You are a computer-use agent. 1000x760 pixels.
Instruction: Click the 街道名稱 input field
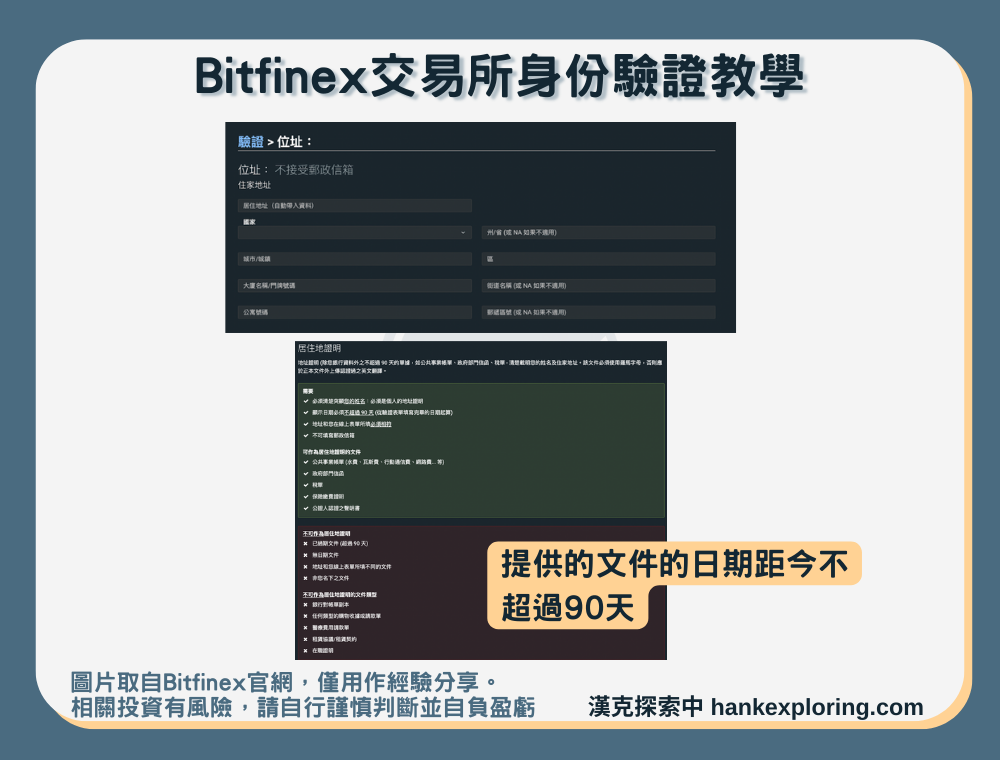point(598,286)
